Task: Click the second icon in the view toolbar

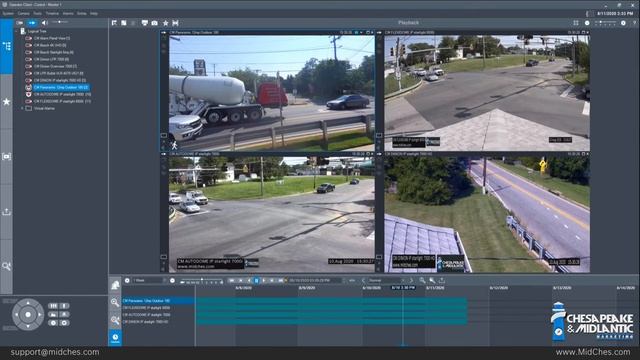Action: coord(124,23)
